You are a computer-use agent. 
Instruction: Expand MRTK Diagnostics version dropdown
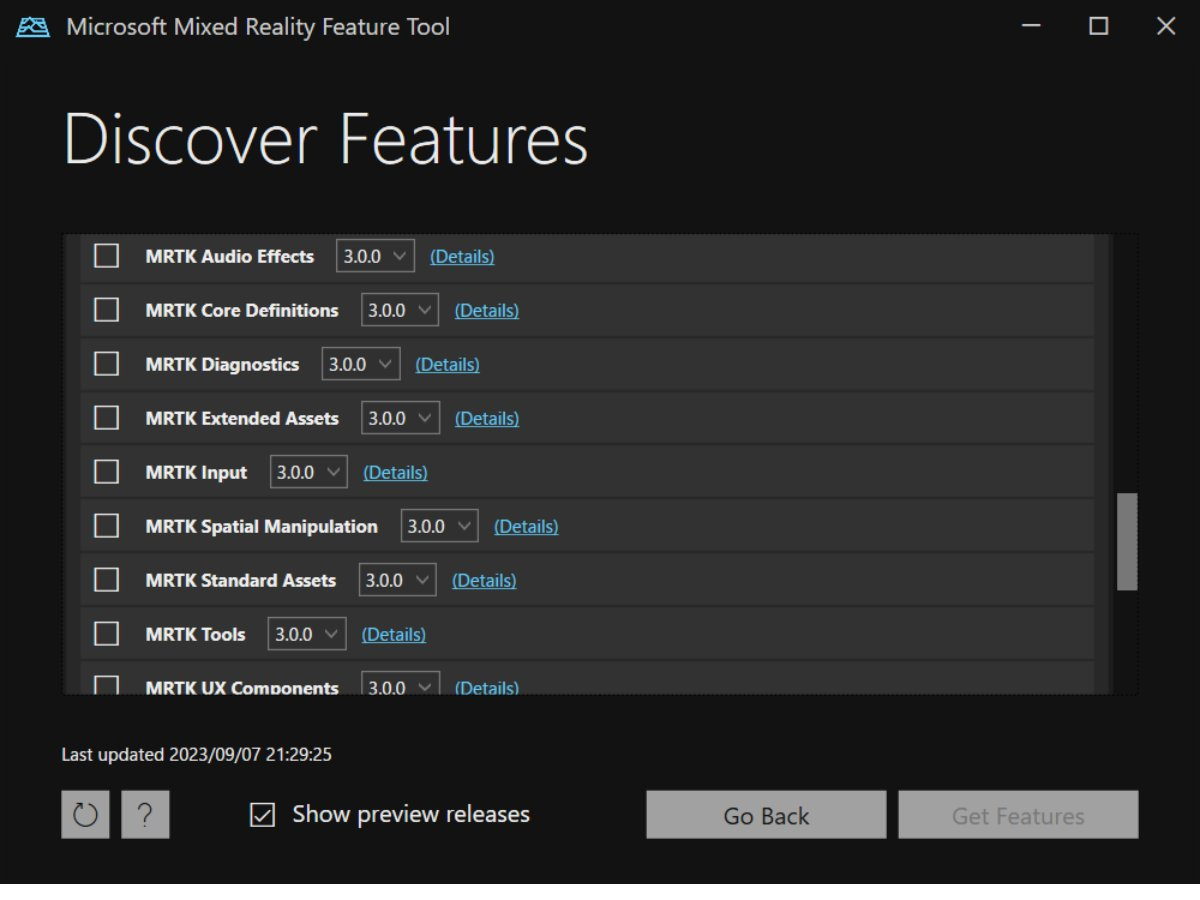361,364
